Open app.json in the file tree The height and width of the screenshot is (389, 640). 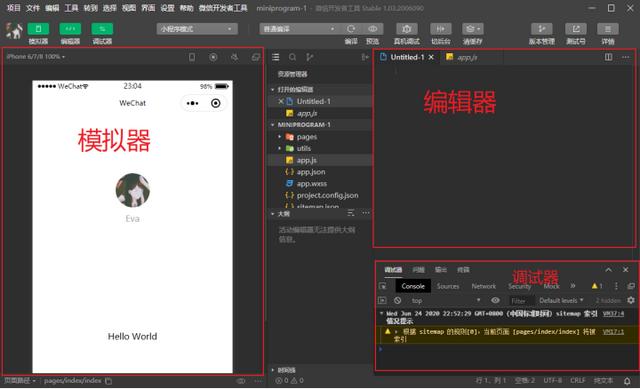311,172
